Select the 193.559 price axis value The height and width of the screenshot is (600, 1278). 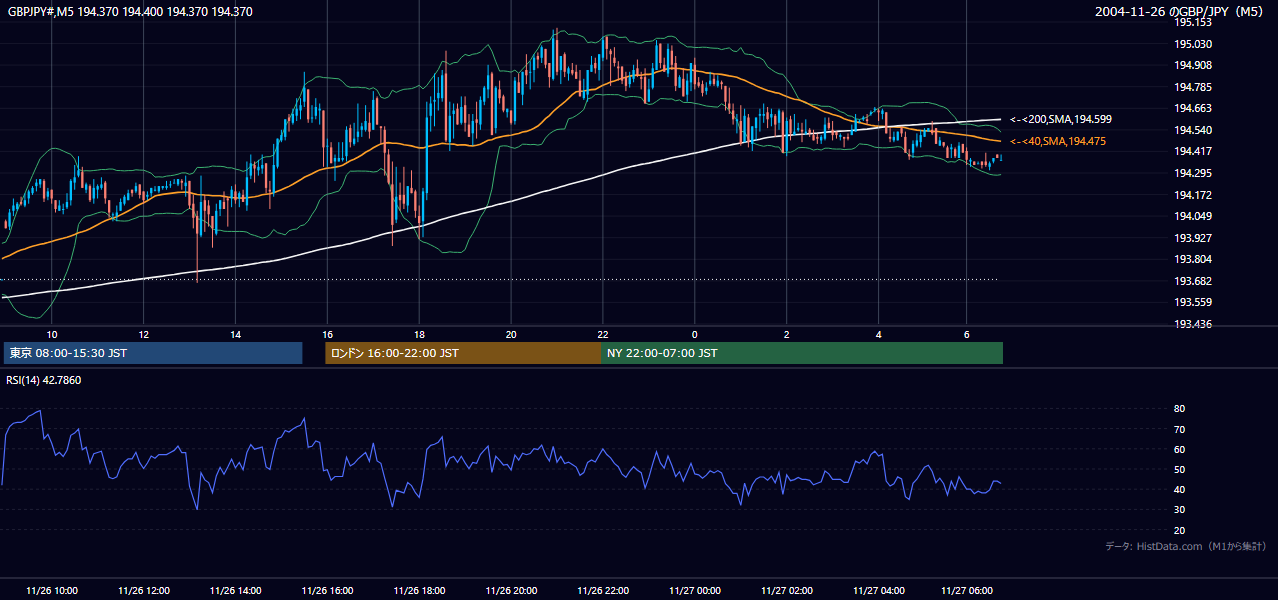pyautogui.click(x=1193, y=302)
